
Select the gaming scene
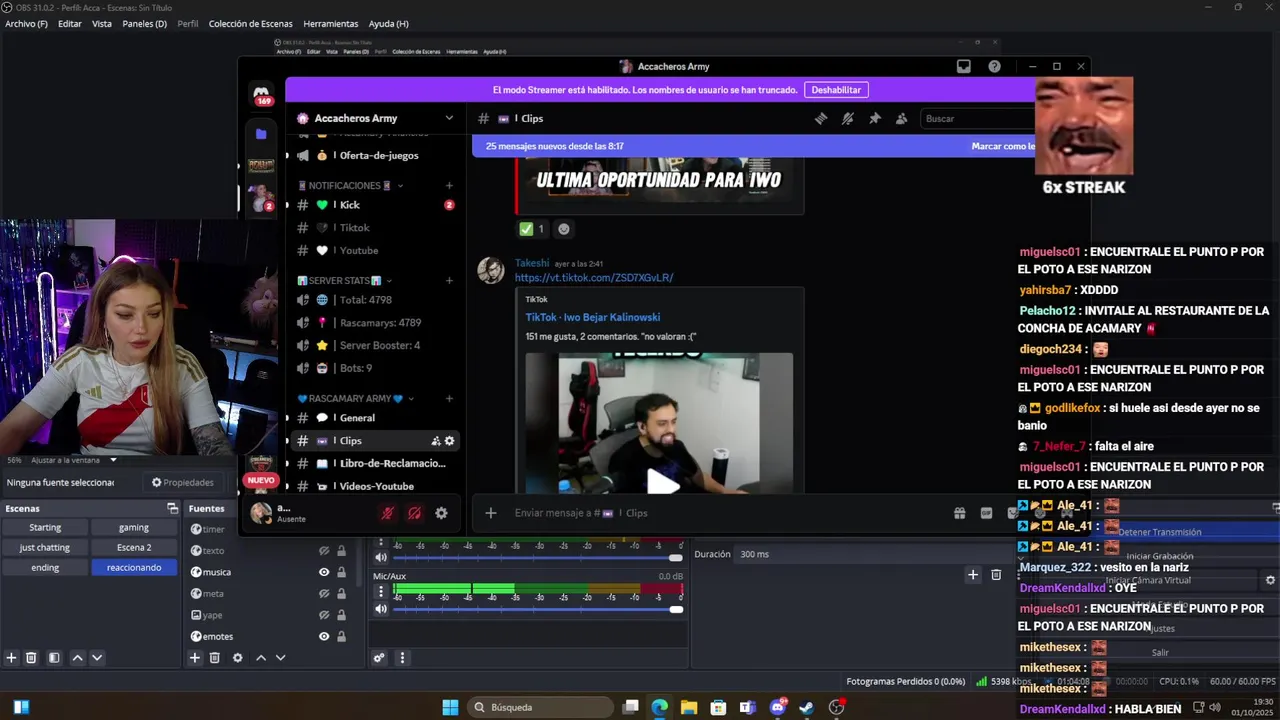coord(134,527)
